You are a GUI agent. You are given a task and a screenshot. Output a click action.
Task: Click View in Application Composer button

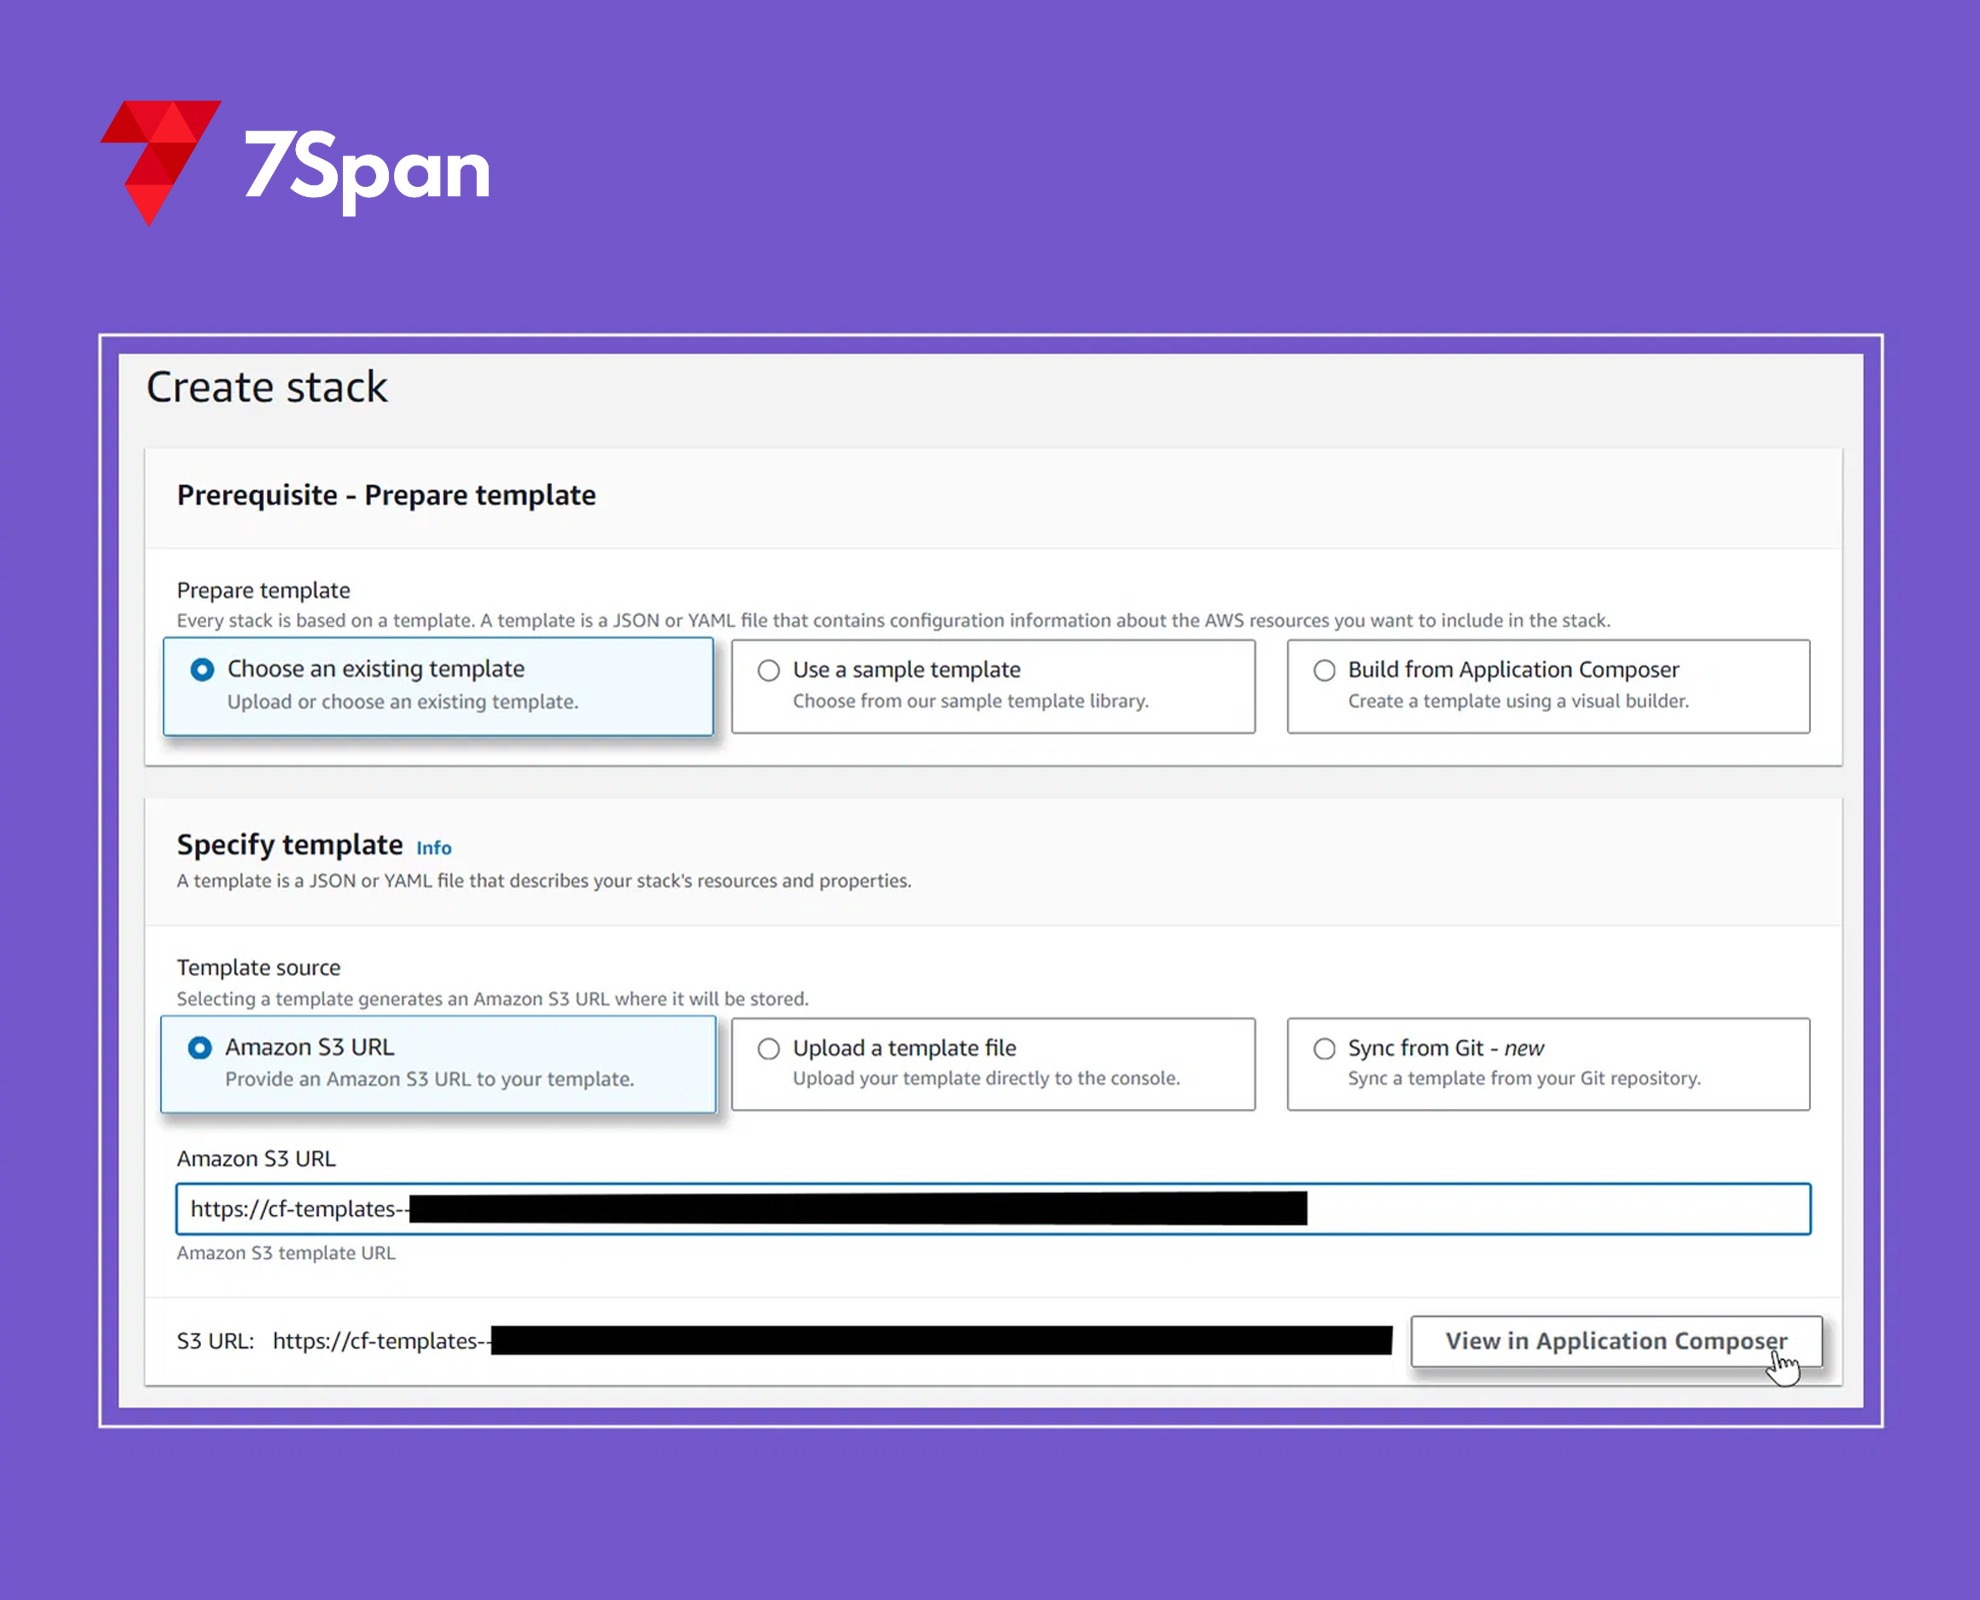[x=1616, y=1341]
